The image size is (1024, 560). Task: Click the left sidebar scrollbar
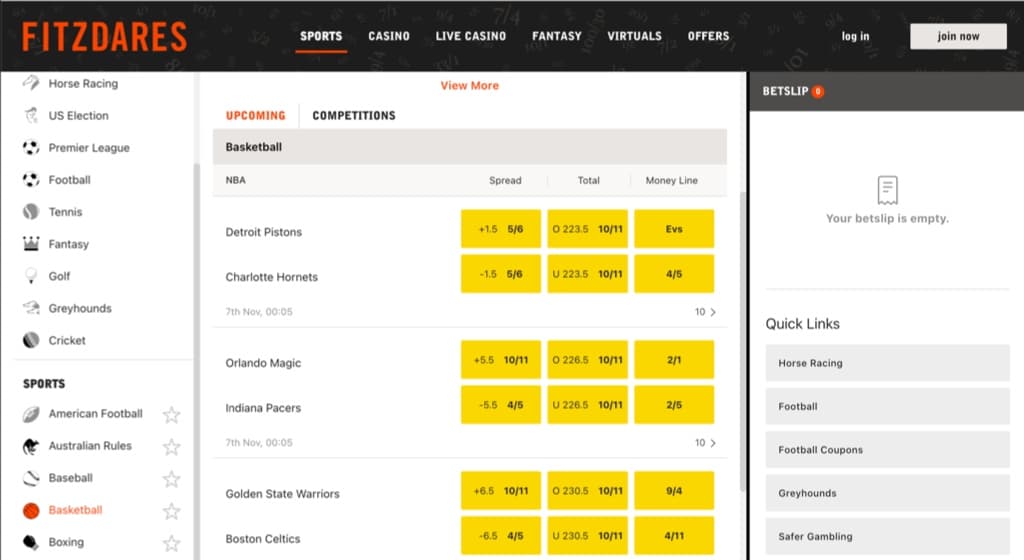[195, 361]
